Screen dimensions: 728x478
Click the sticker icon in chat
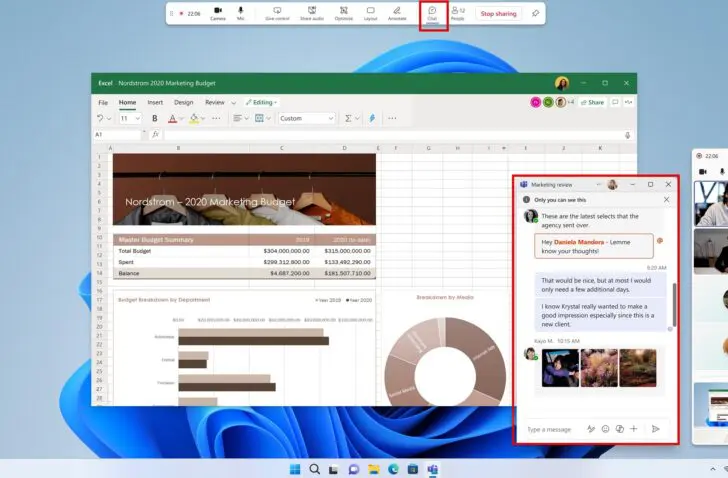pos(619,429)
